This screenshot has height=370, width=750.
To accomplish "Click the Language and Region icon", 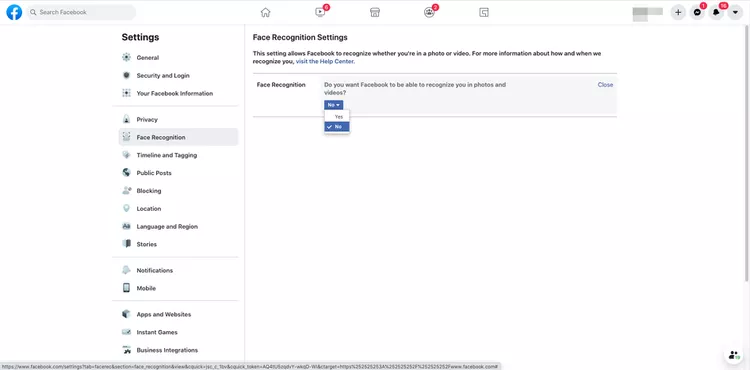I will (126, 226).
